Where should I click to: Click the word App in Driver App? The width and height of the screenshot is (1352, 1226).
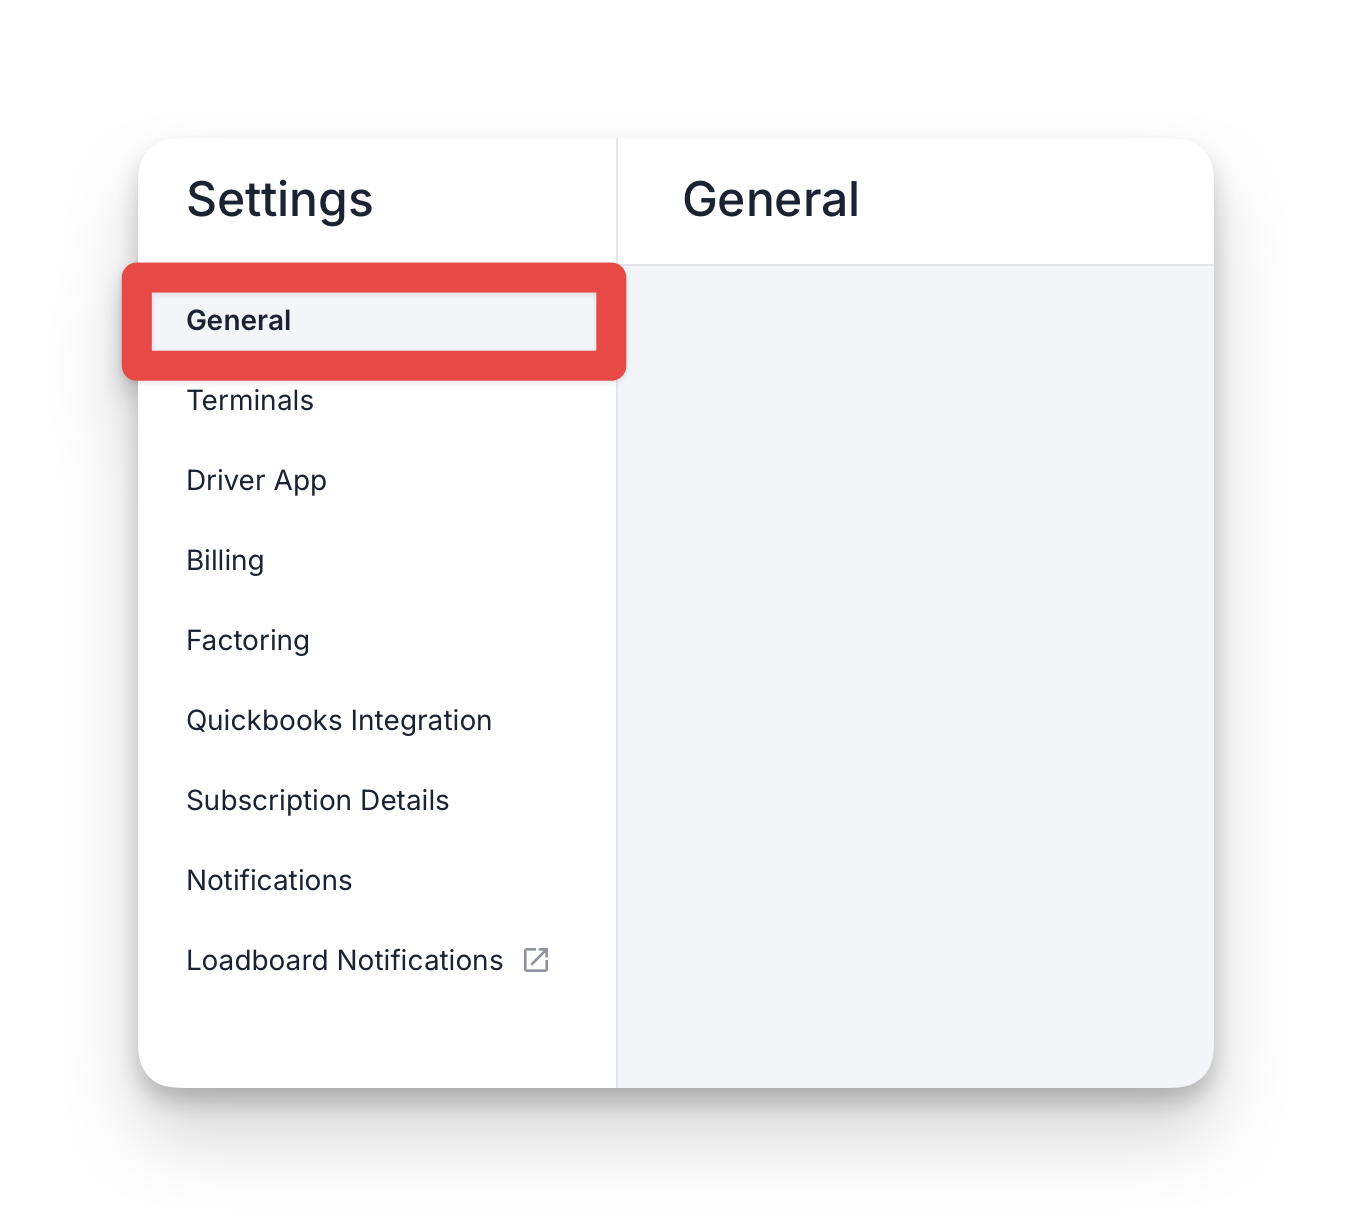pyautogui.click(x=300, y=482)
